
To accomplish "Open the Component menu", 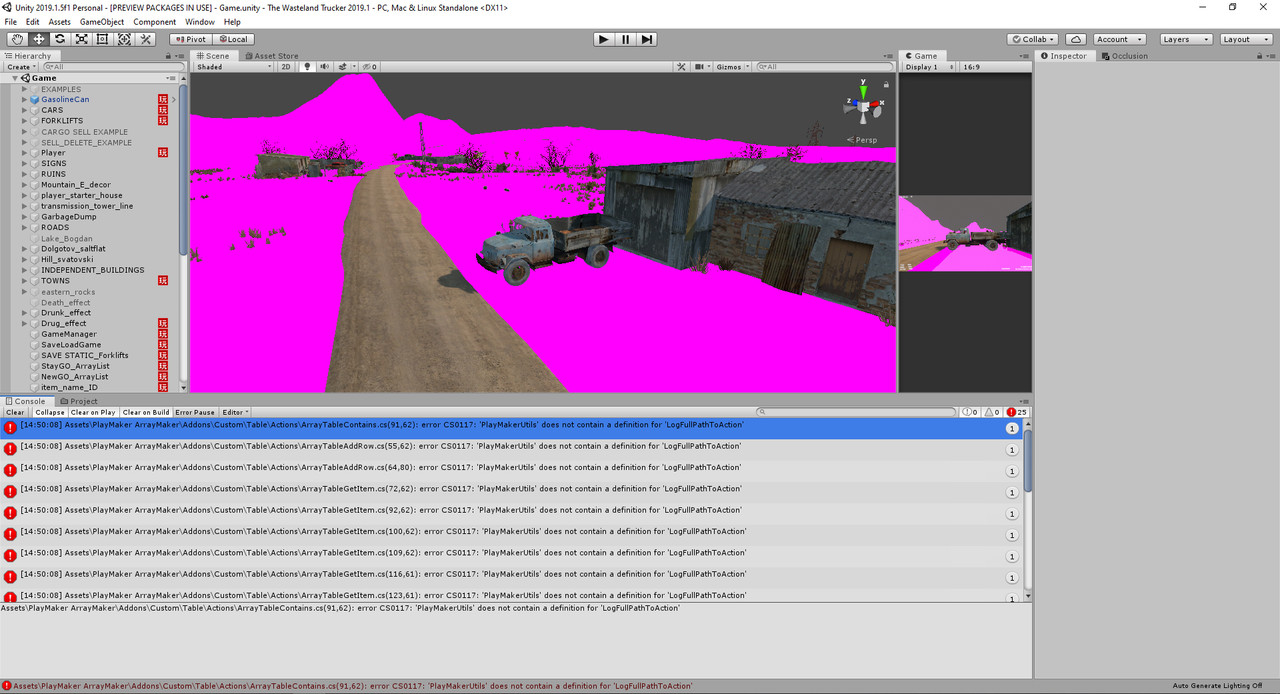I will [x=155, y=21].
